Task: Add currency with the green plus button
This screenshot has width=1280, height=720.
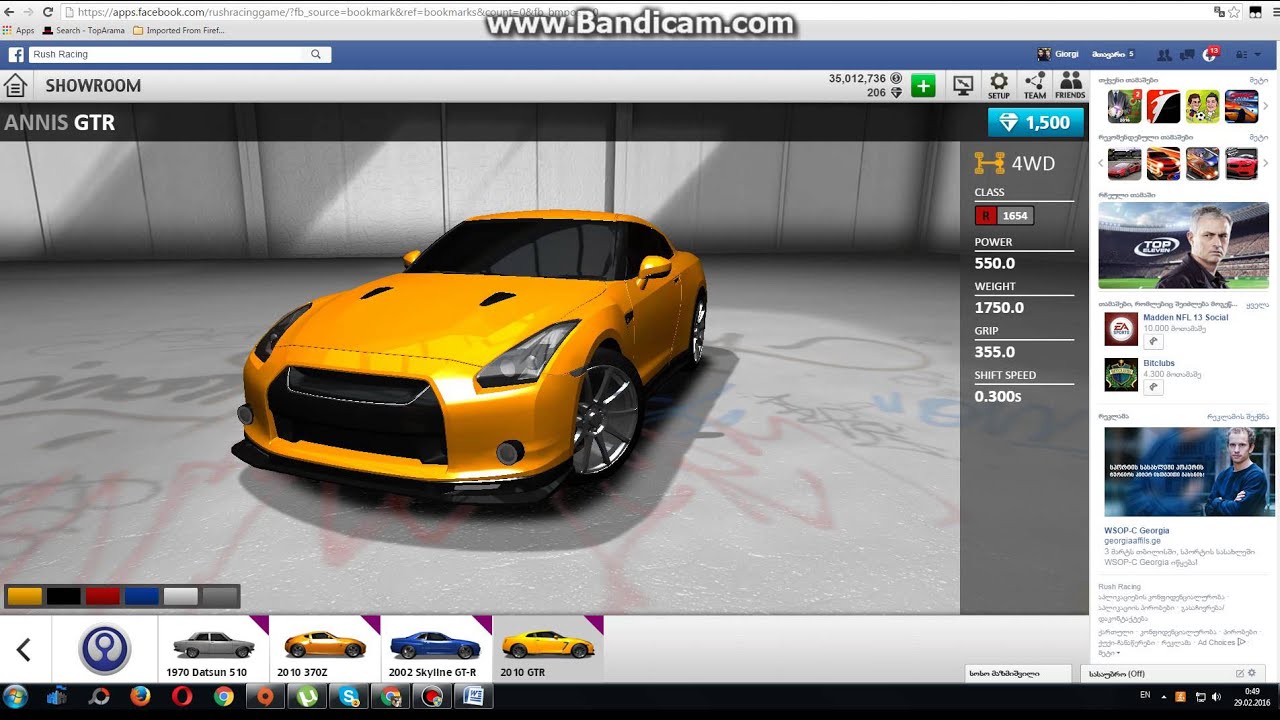Action: click(x=923, y=86)
